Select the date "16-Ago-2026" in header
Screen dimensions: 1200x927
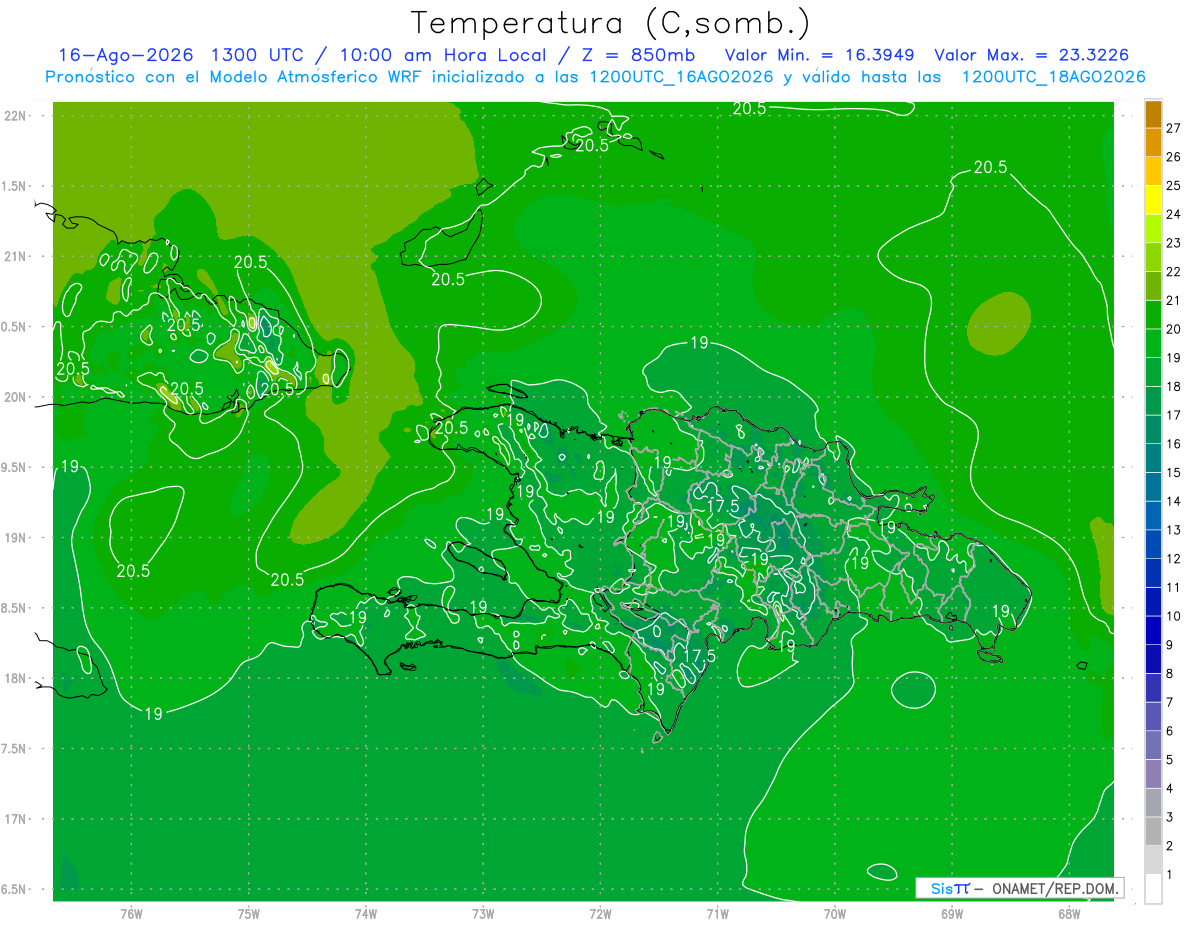tap(126, 55)
